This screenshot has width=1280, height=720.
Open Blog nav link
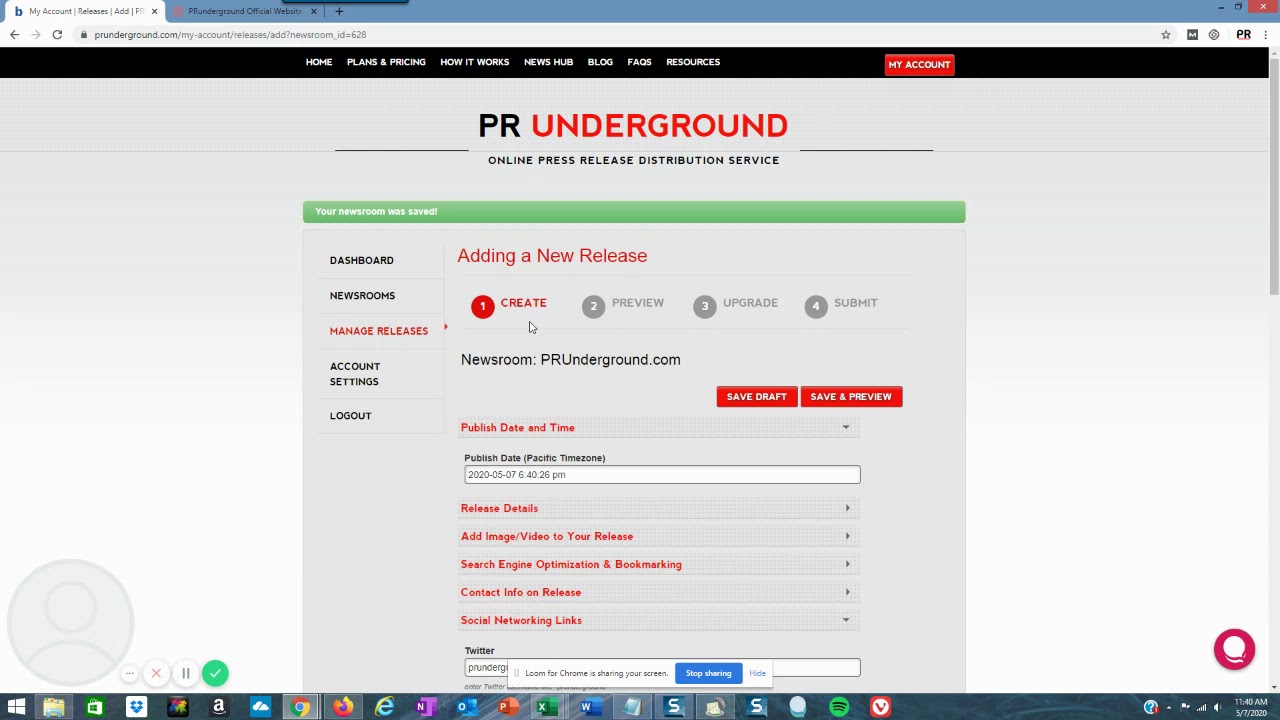coord(600,62)
